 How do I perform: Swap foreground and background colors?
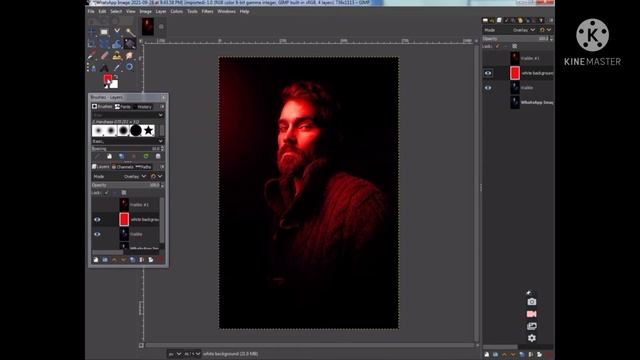116,76
